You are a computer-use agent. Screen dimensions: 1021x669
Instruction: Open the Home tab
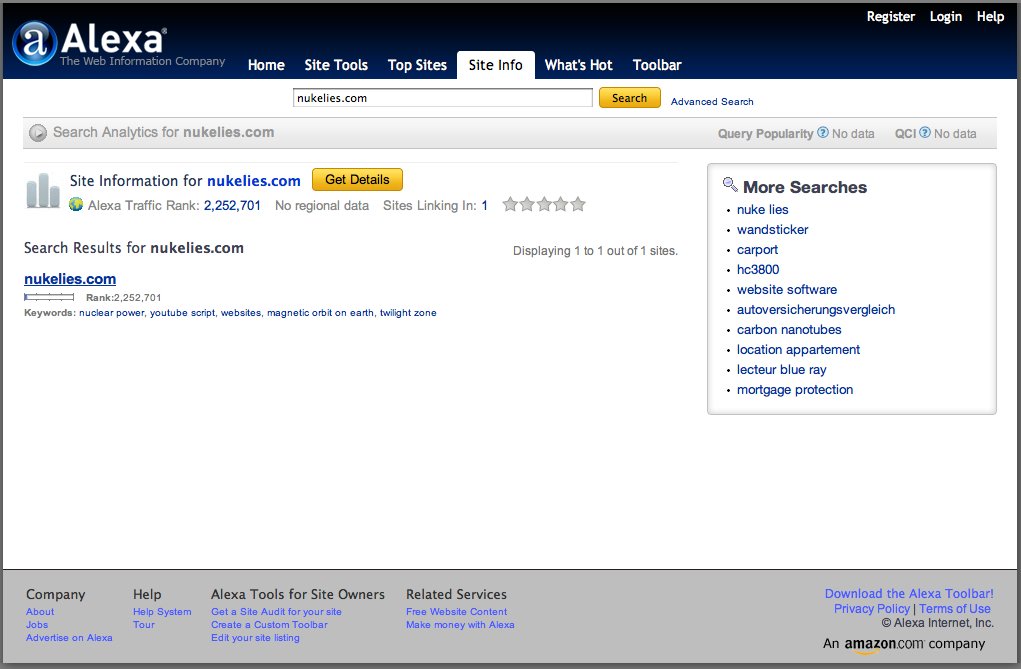coord(266,65)
